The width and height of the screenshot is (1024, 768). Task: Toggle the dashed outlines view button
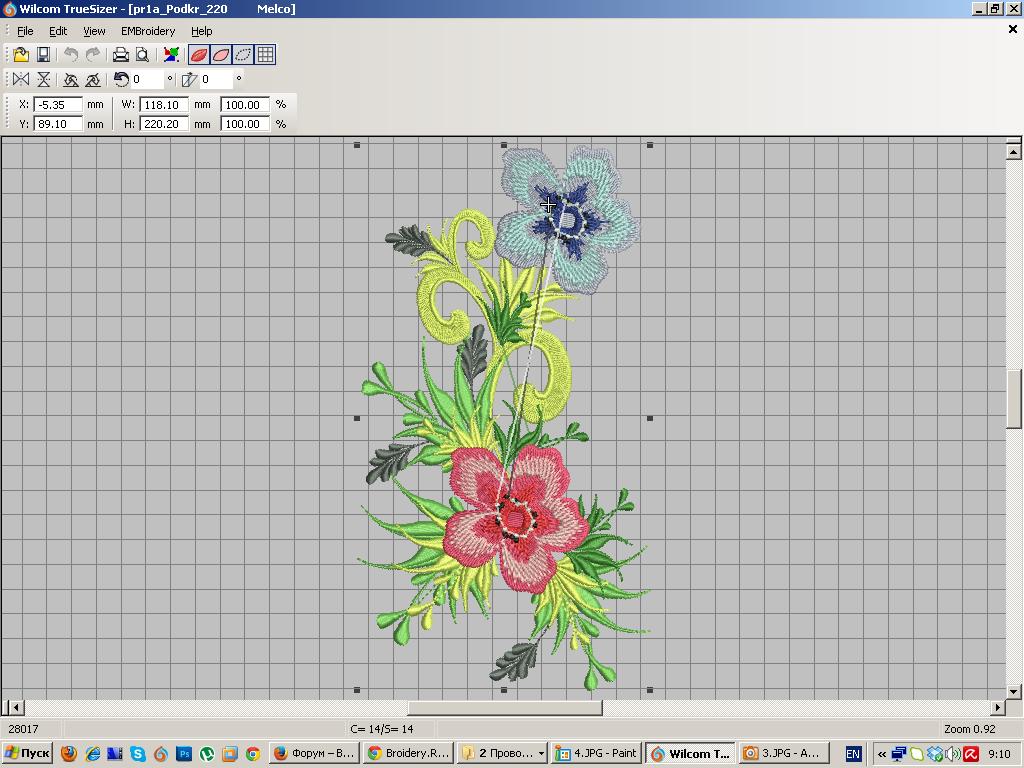(x=243, y=55)
